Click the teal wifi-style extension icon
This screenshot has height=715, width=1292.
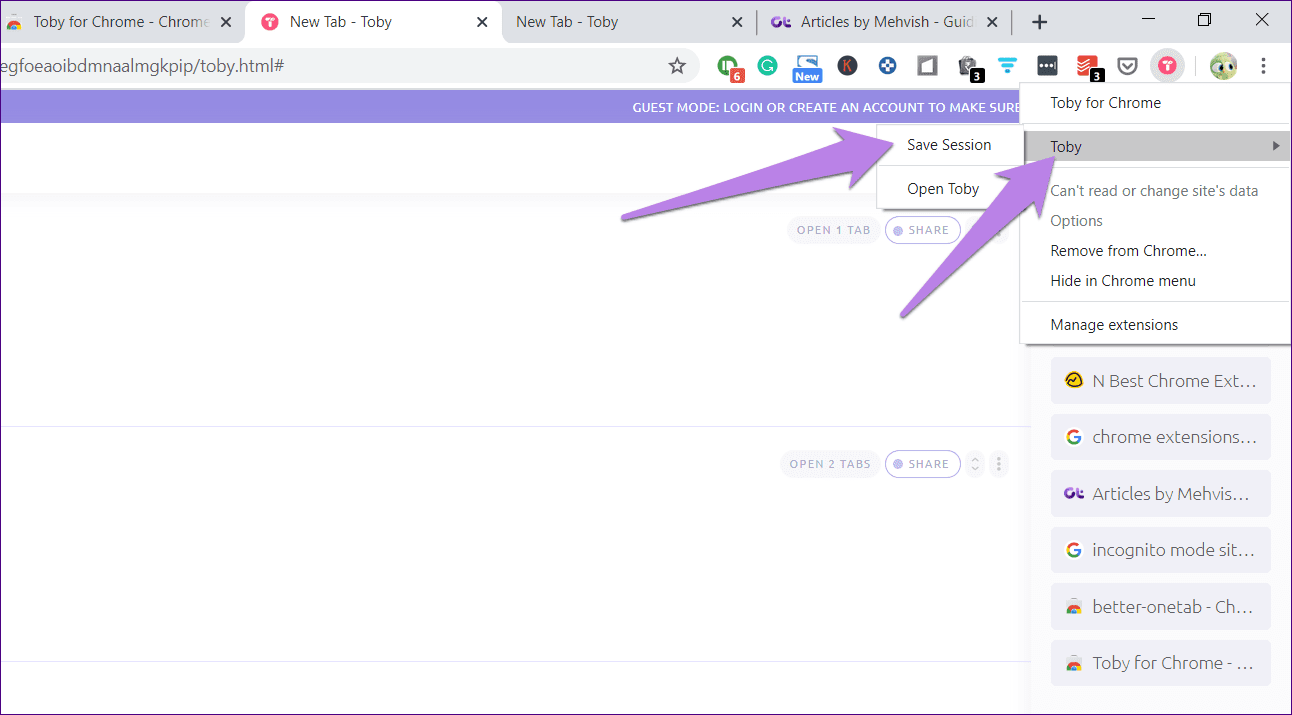tap(1007, 65)
